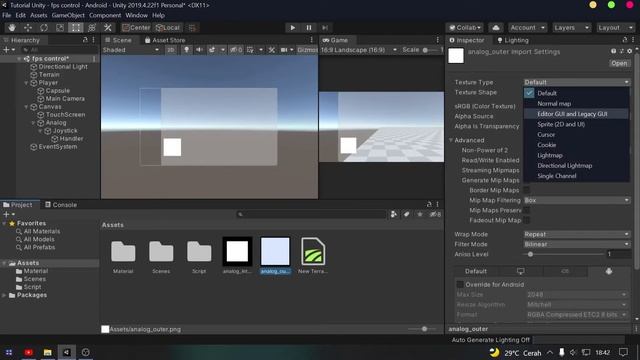Open import settings gear menu
640x360 pixels.
pyautogui.click(x=629, y=51)
